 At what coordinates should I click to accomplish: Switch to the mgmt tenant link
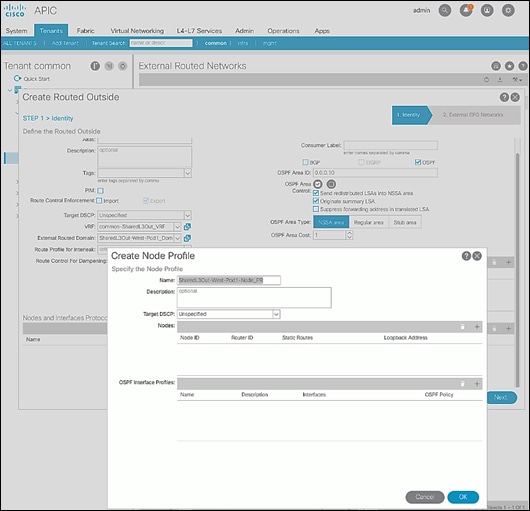270,43
